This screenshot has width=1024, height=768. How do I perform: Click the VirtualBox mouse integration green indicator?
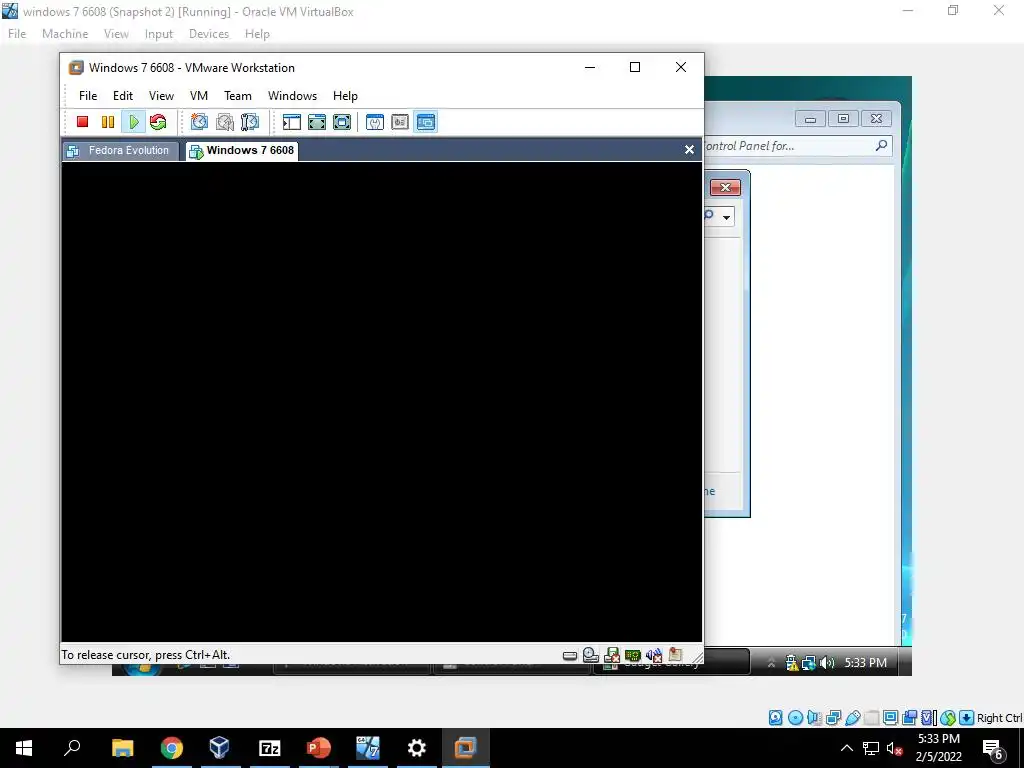point(948,718)
